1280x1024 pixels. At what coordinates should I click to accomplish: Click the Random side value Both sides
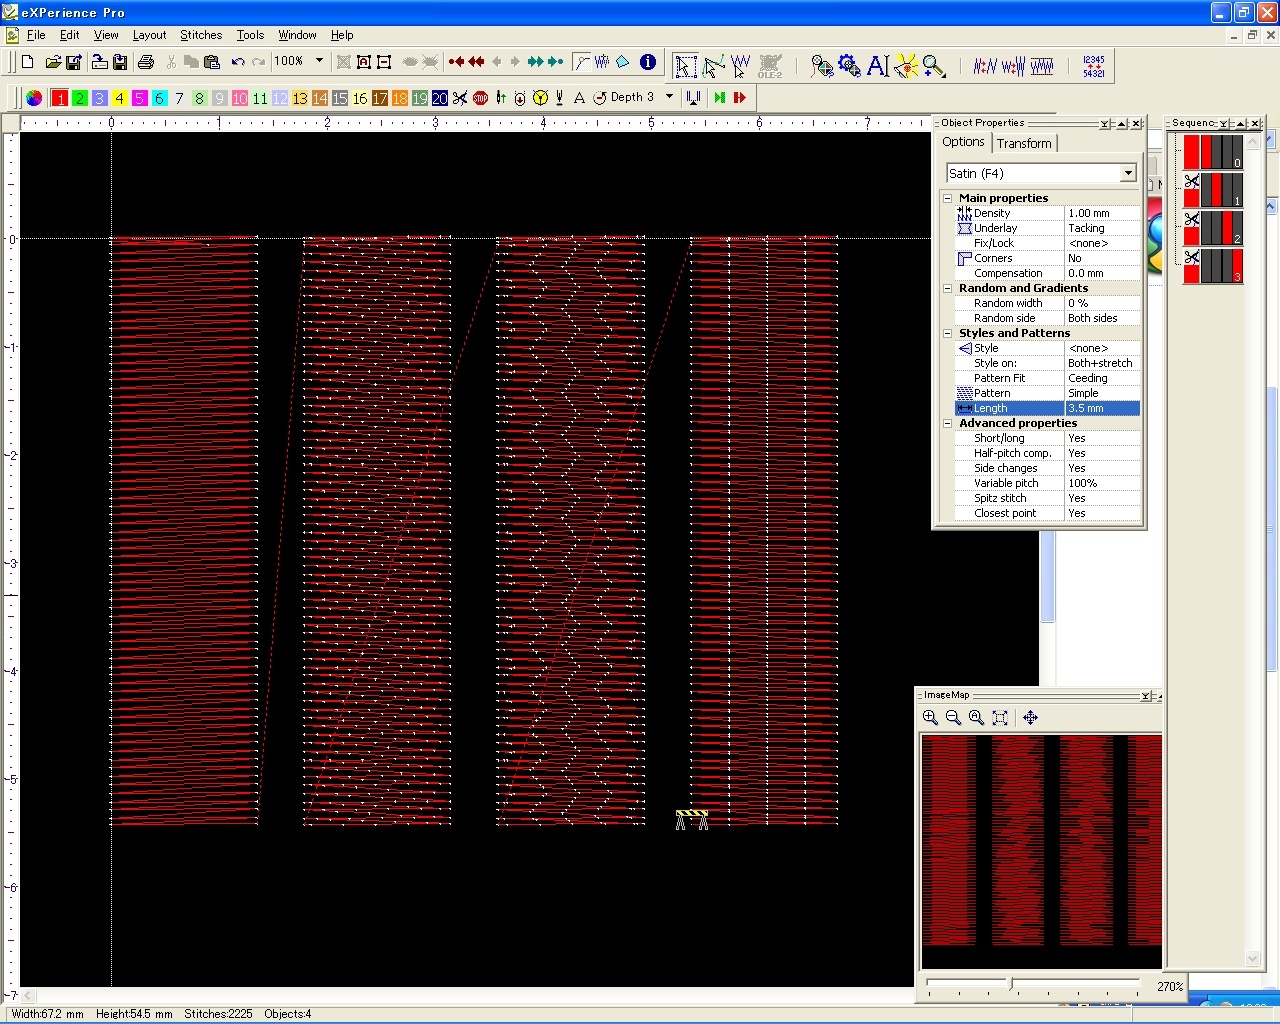(1102, 318)
